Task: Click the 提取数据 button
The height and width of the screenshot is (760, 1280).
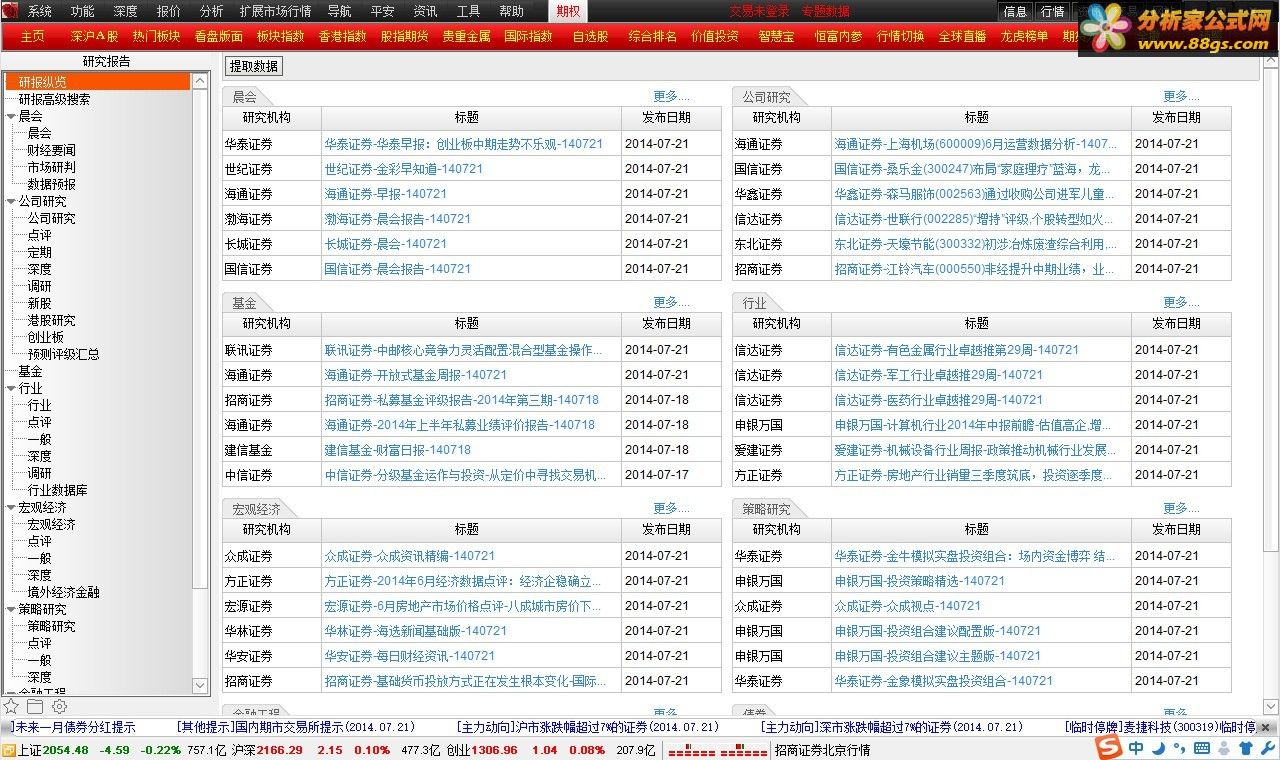Action: [254, 66]
